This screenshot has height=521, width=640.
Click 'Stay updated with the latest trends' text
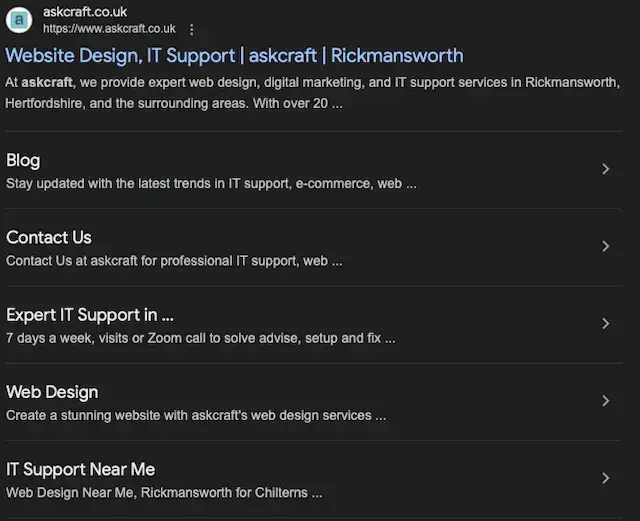211,184
